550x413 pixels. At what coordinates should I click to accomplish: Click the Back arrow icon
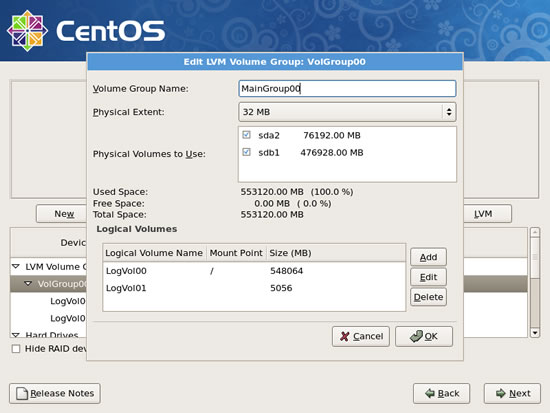click(x=430, y=393)
